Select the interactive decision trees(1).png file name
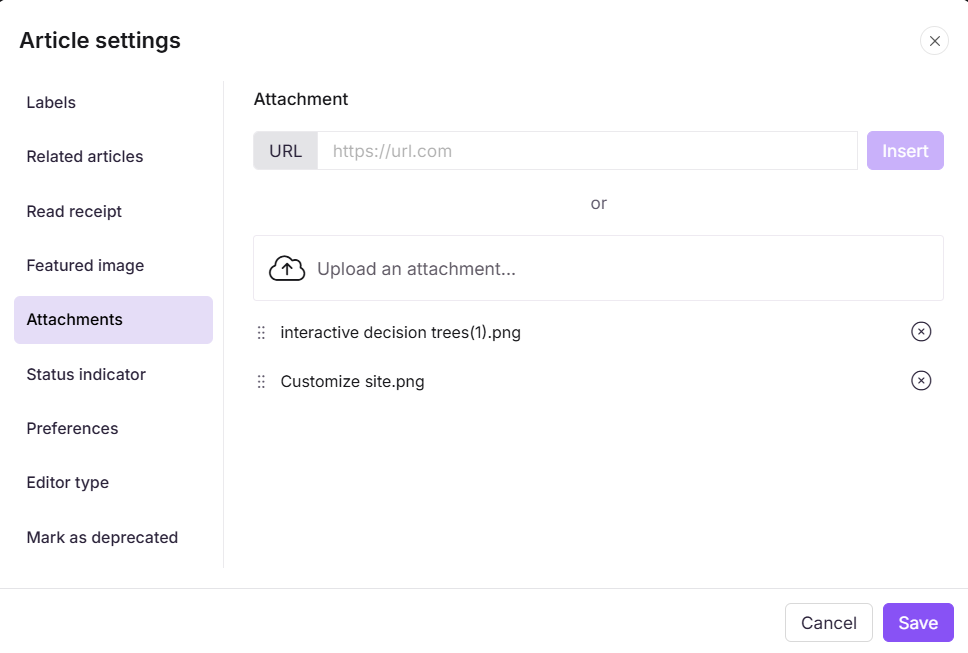The image size is (968, 653). point(401,333)
